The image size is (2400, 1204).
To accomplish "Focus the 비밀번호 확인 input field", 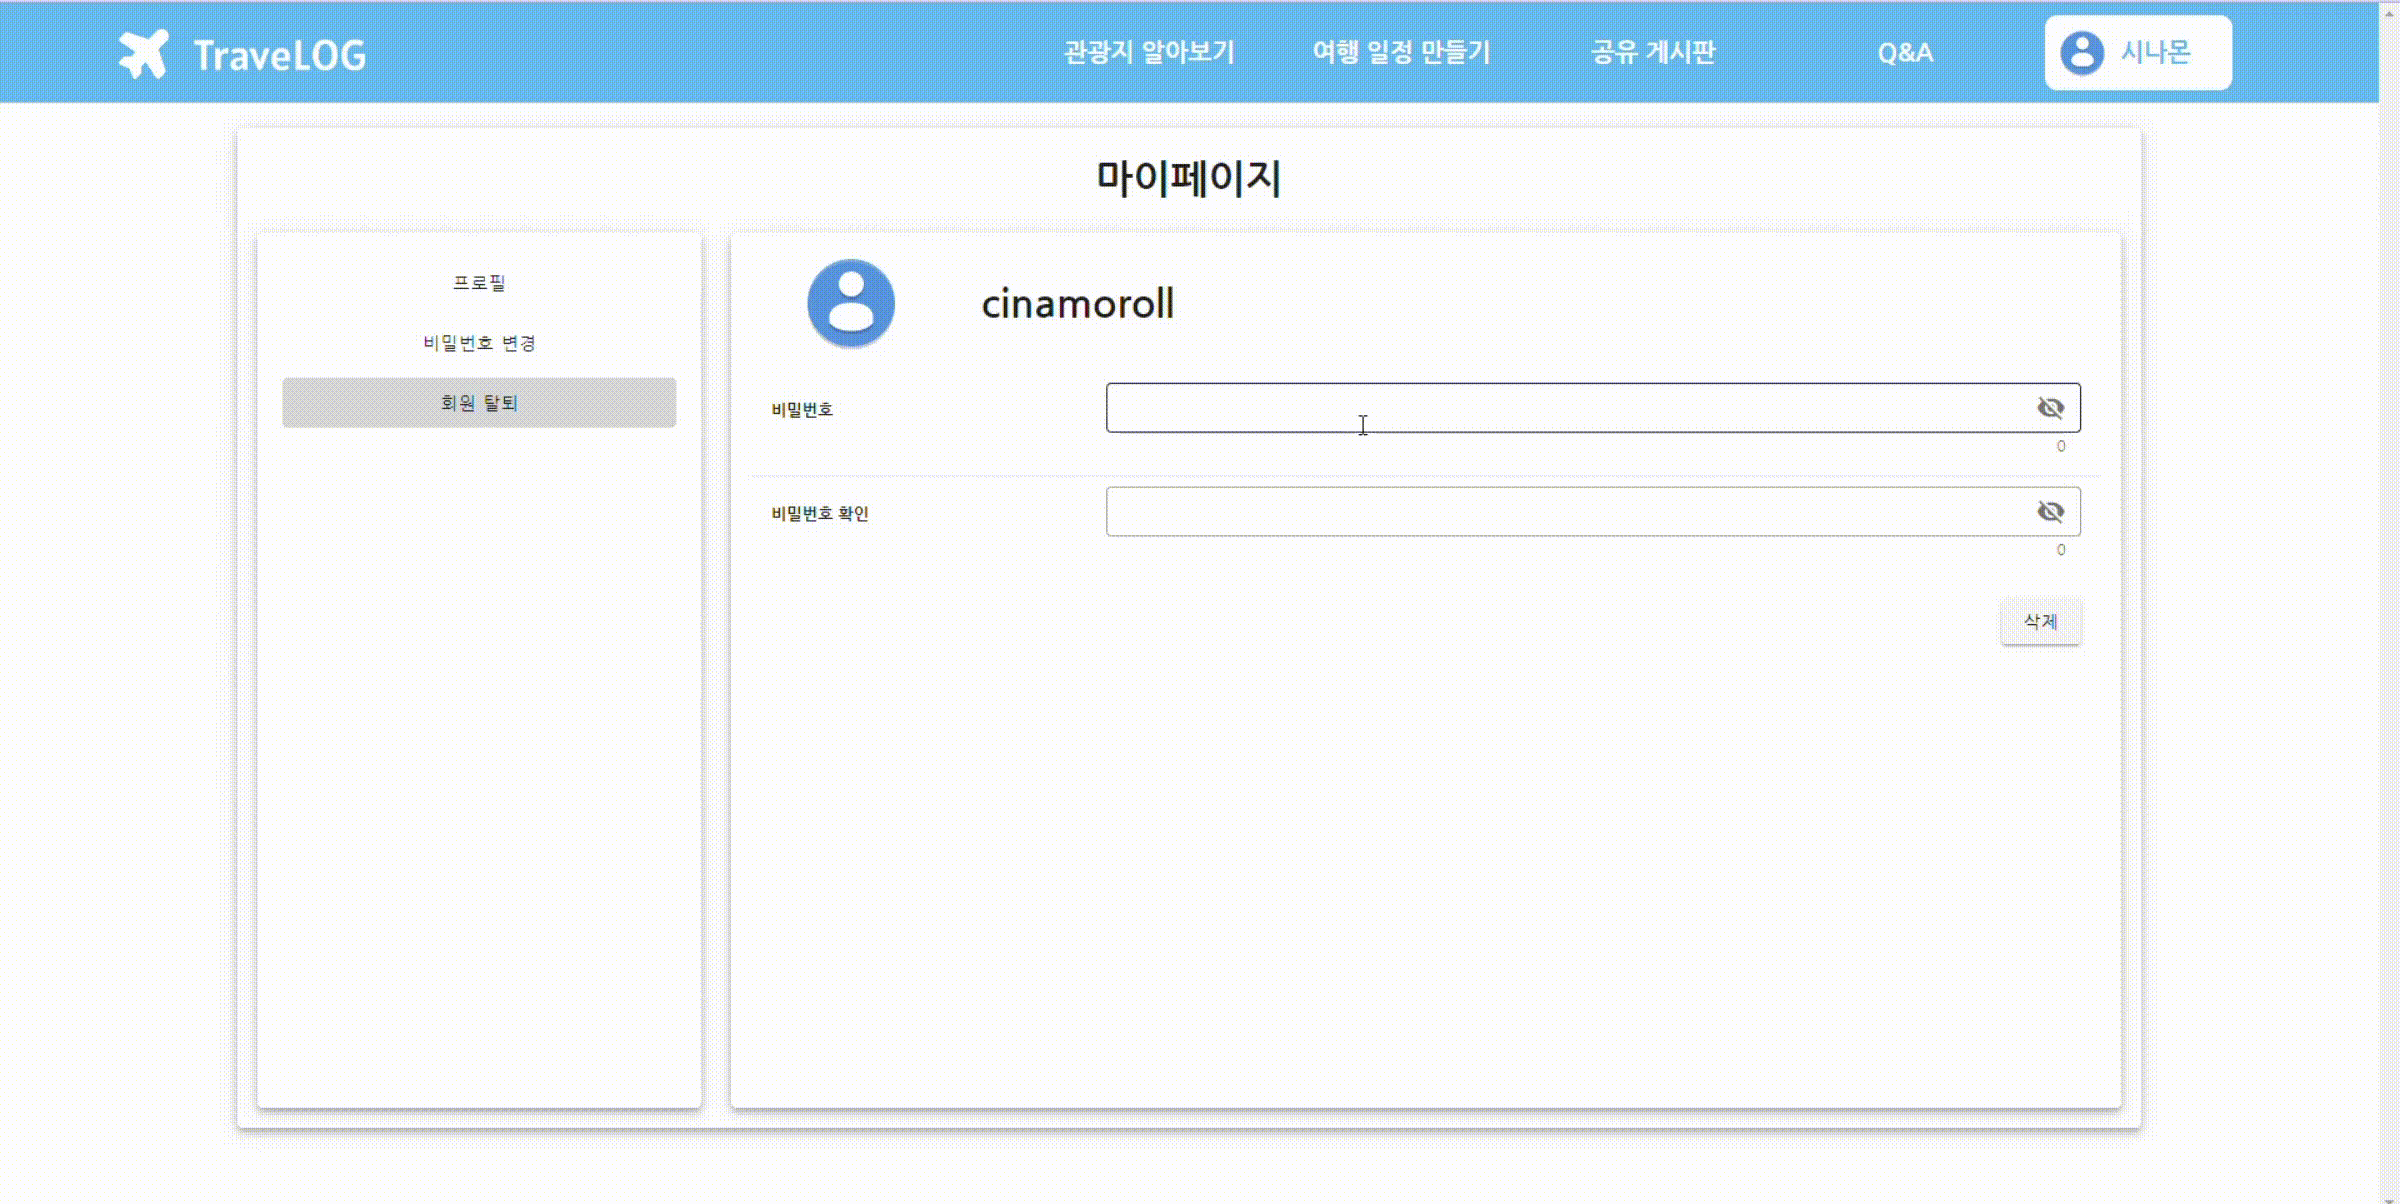I will click(x=1560, y=512).
